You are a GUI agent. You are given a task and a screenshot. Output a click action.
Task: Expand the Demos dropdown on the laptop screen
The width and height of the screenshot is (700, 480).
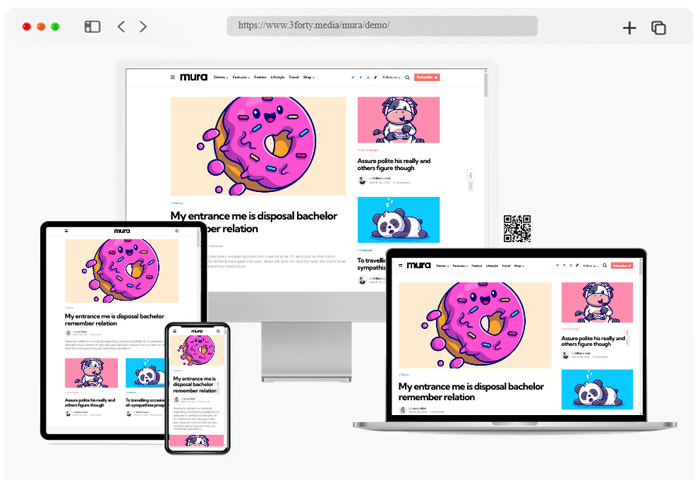(442, 266)
